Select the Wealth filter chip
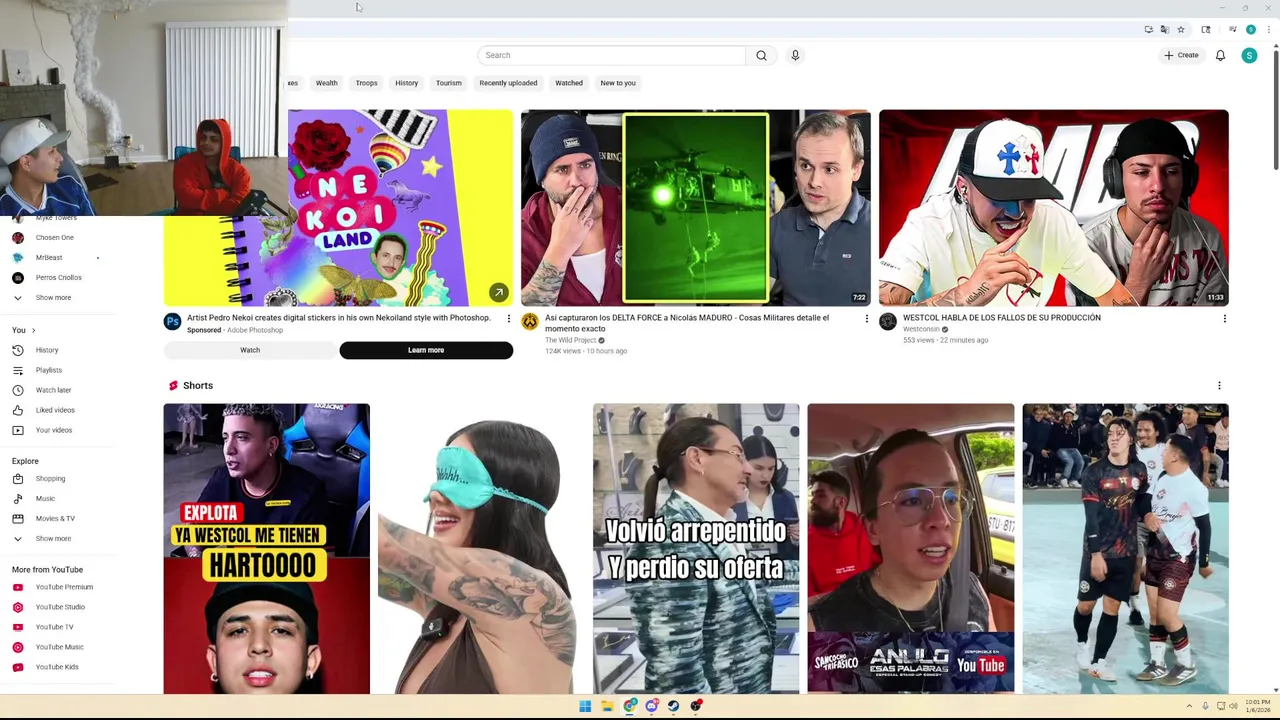1280x720 pixels. pos(327,83)
